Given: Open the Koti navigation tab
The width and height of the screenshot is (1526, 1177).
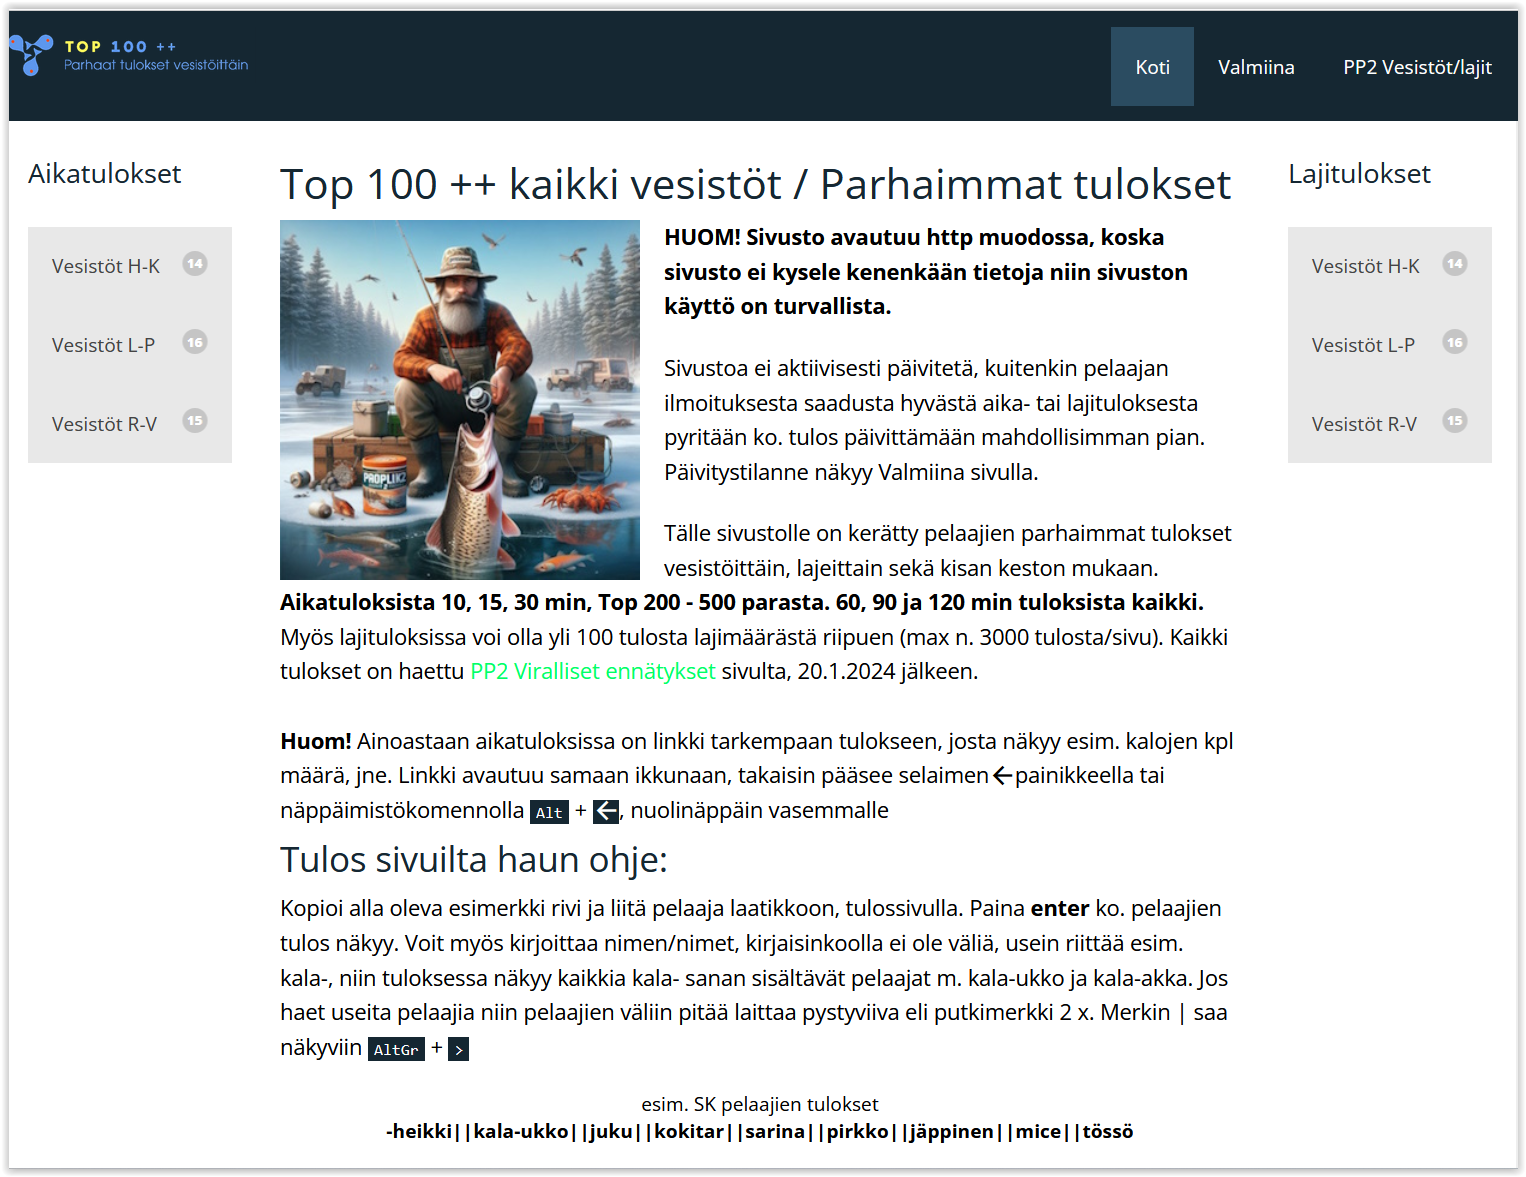Looking at the screenshot, I should [x=1152, y=67].
